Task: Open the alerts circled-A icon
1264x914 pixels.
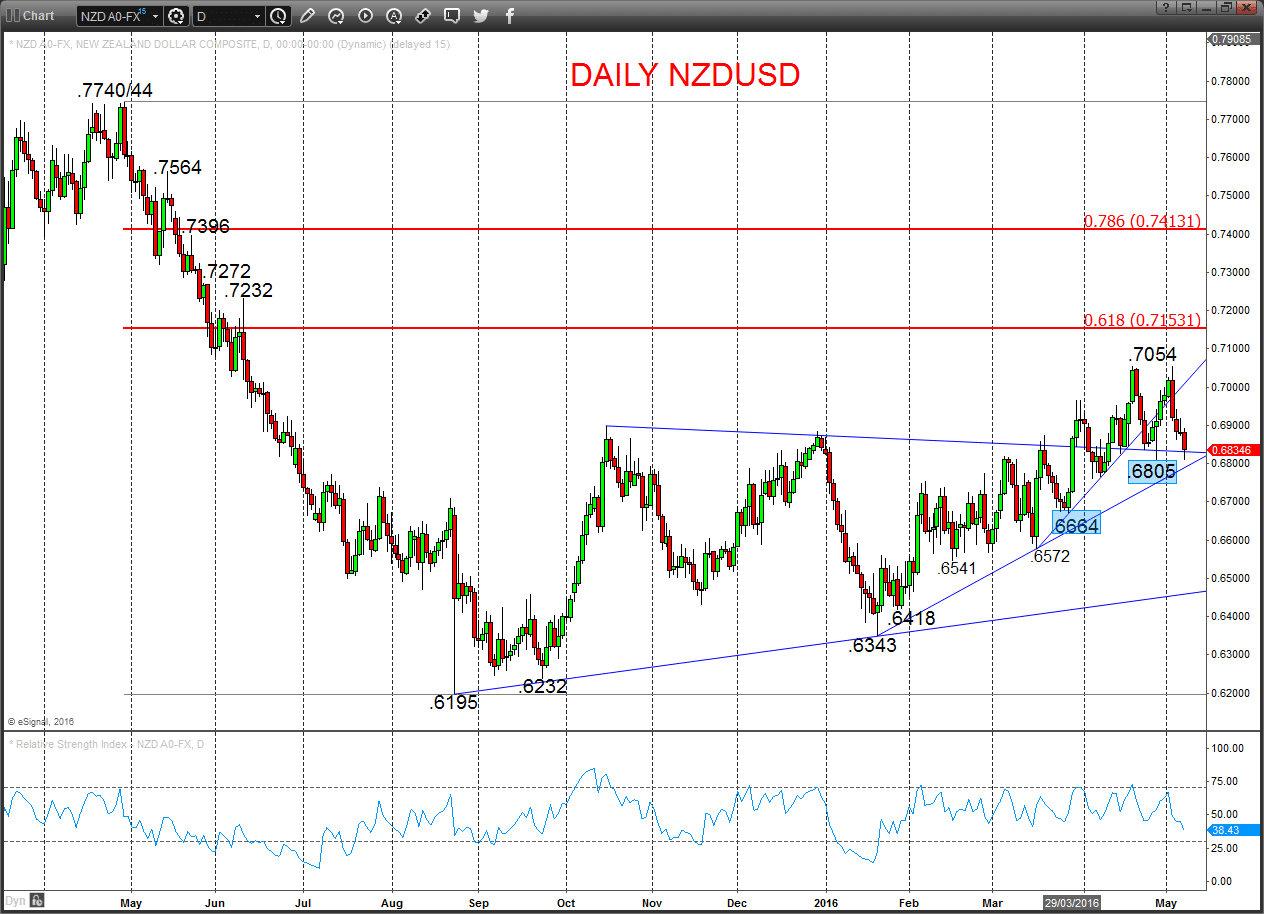Action: [394, 16]
